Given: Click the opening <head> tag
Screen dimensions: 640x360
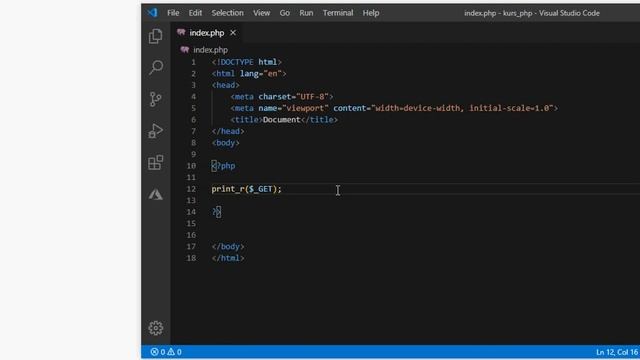Looking at the screenshot, I should [x=226, y=85].
